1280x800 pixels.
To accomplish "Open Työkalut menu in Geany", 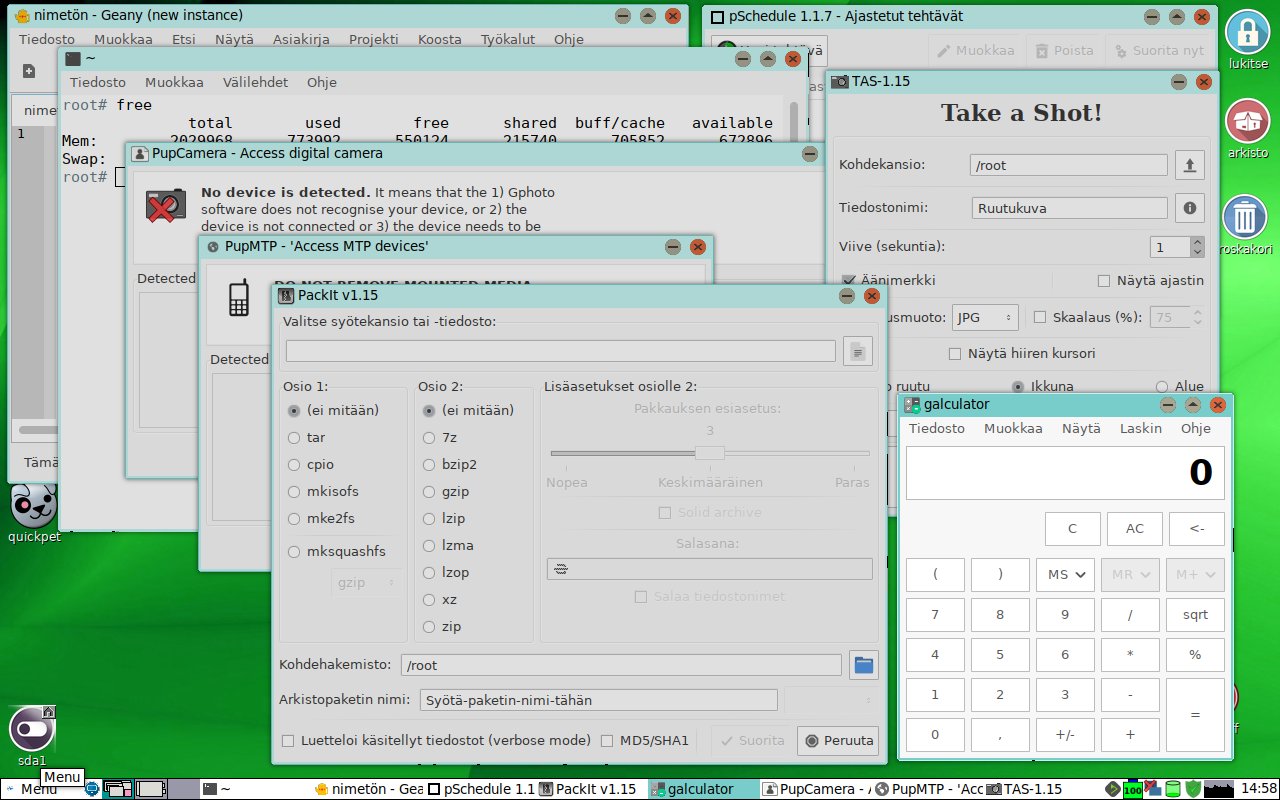I will click(x=507, y=39).
